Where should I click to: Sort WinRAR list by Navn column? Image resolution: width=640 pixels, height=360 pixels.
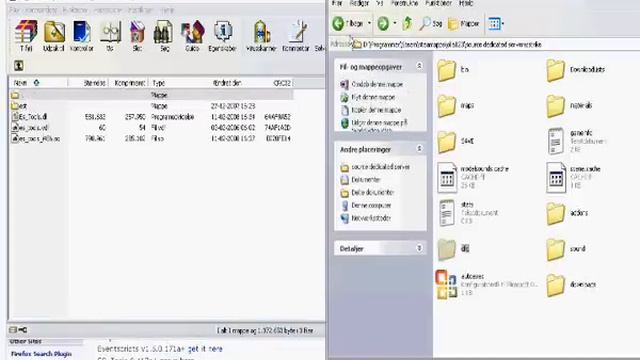pyautogui.click(x=38, y=83)
